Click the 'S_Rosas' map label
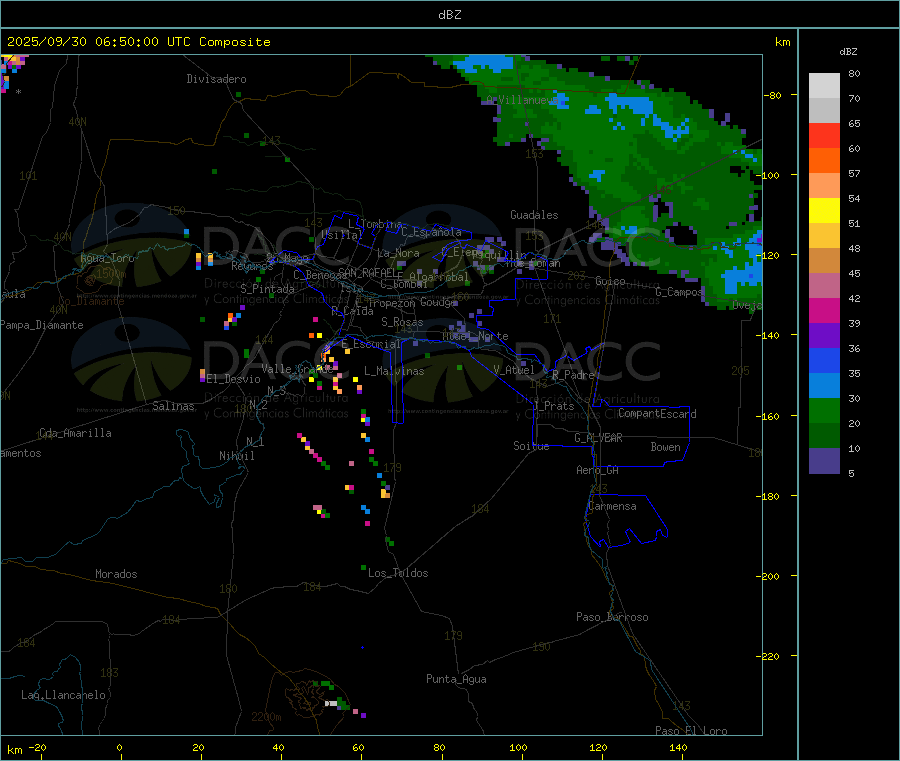This screenshot has height=761, width=900. [402, 323]
